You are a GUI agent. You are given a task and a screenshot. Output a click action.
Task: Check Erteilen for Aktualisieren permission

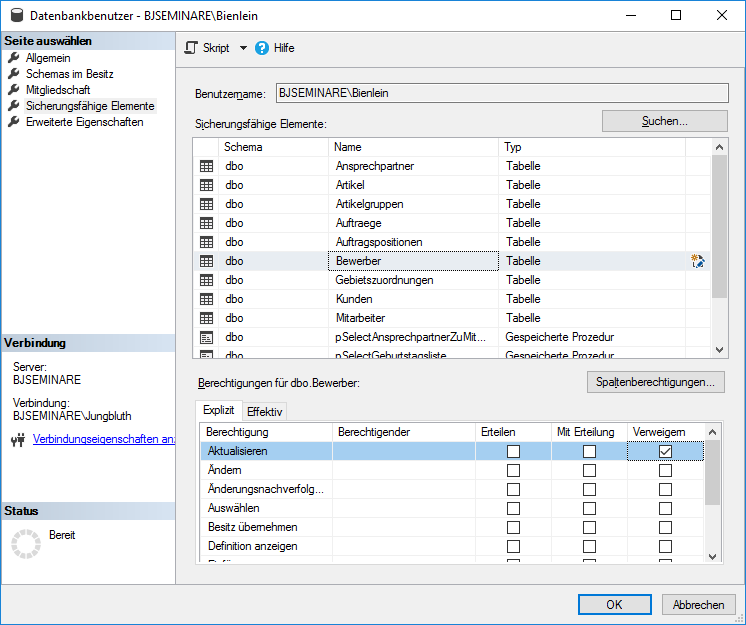pyautogui.click(x=513, y=452)
